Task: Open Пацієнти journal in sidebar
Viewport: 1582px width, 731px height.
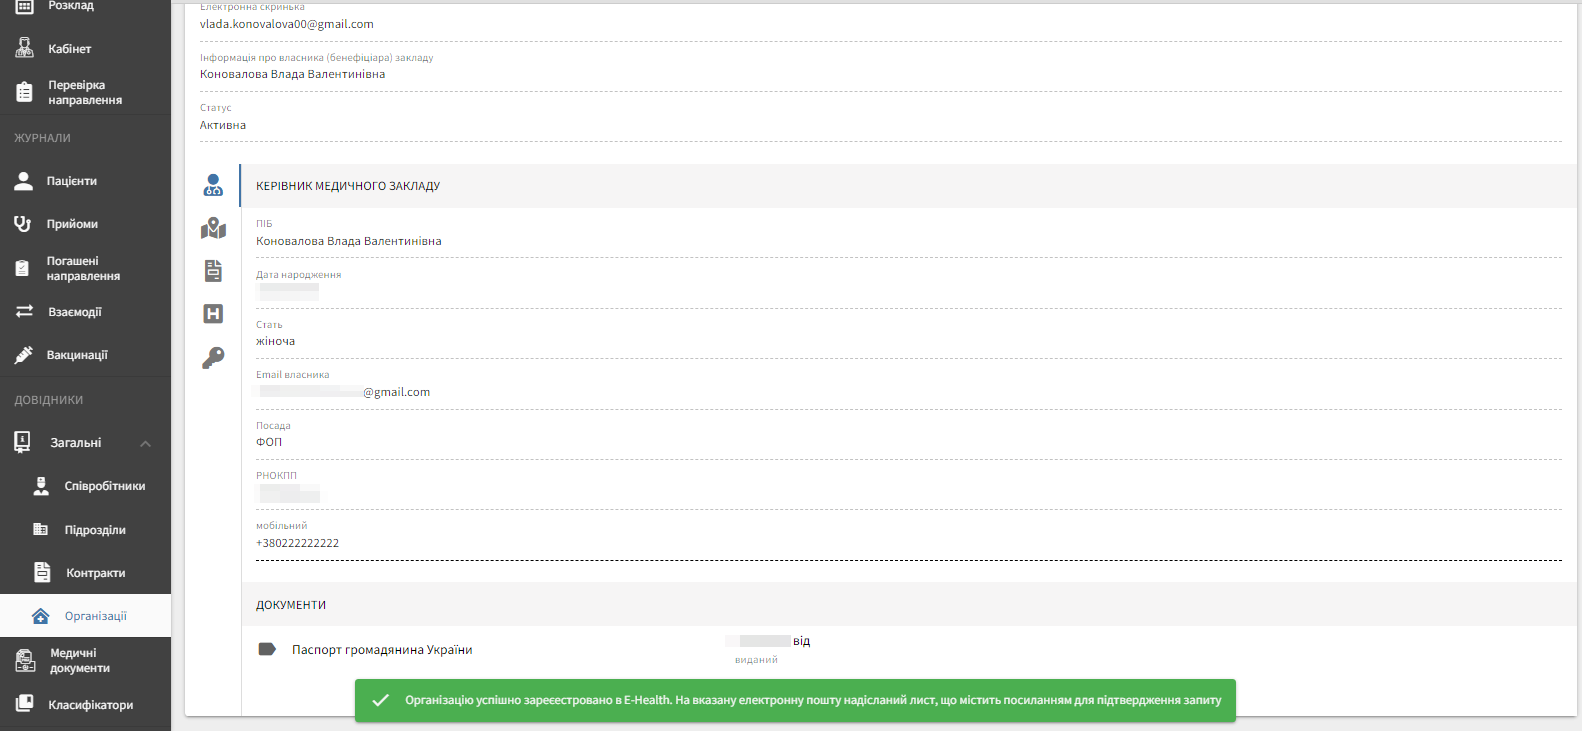Action: [x=71, y=181]
